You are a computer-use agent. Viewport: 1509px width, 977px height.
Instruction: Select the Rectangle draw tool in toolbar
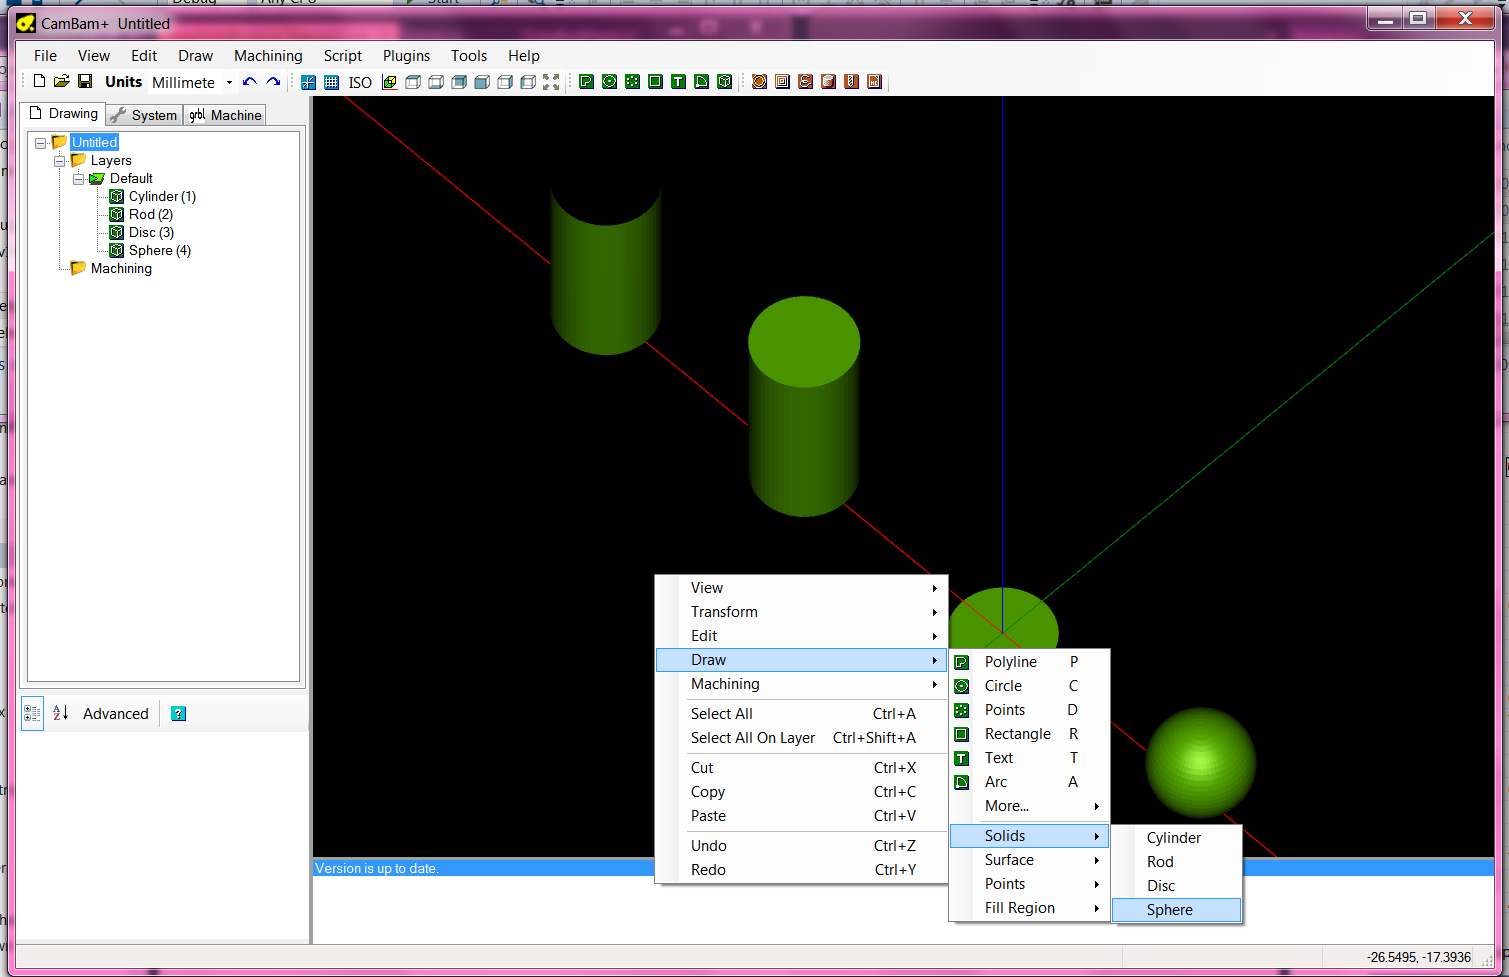[x=656, y=82]
